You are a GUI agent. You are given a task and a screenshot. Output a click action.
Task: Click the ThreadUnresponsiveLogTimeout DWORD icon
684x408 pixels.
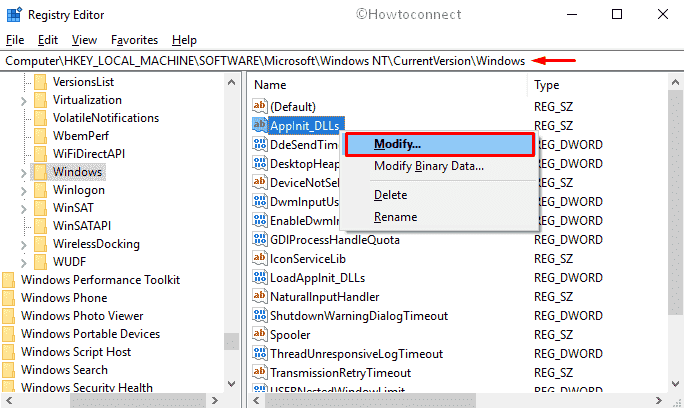pos(260,353)
